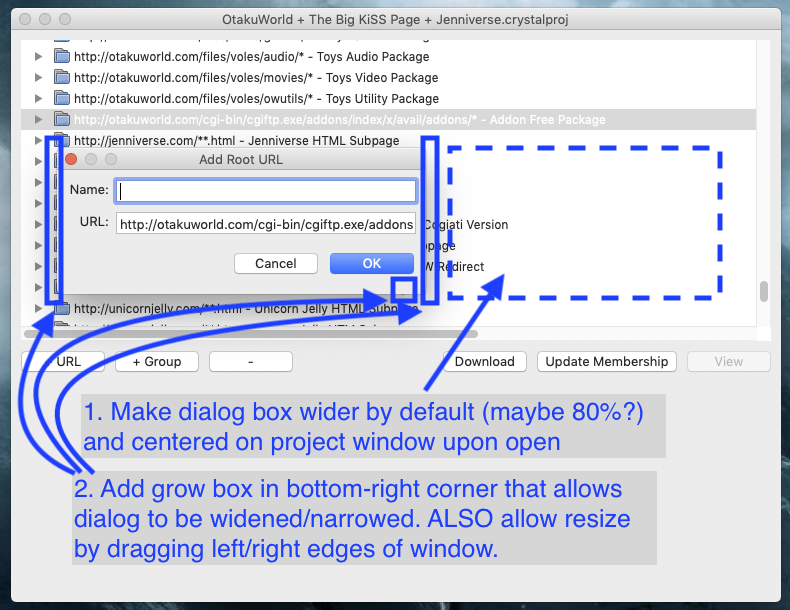This screenshot has height=610, width=790.
Task: Click the URL field in Add Root URL
Action: click(266, 224)
